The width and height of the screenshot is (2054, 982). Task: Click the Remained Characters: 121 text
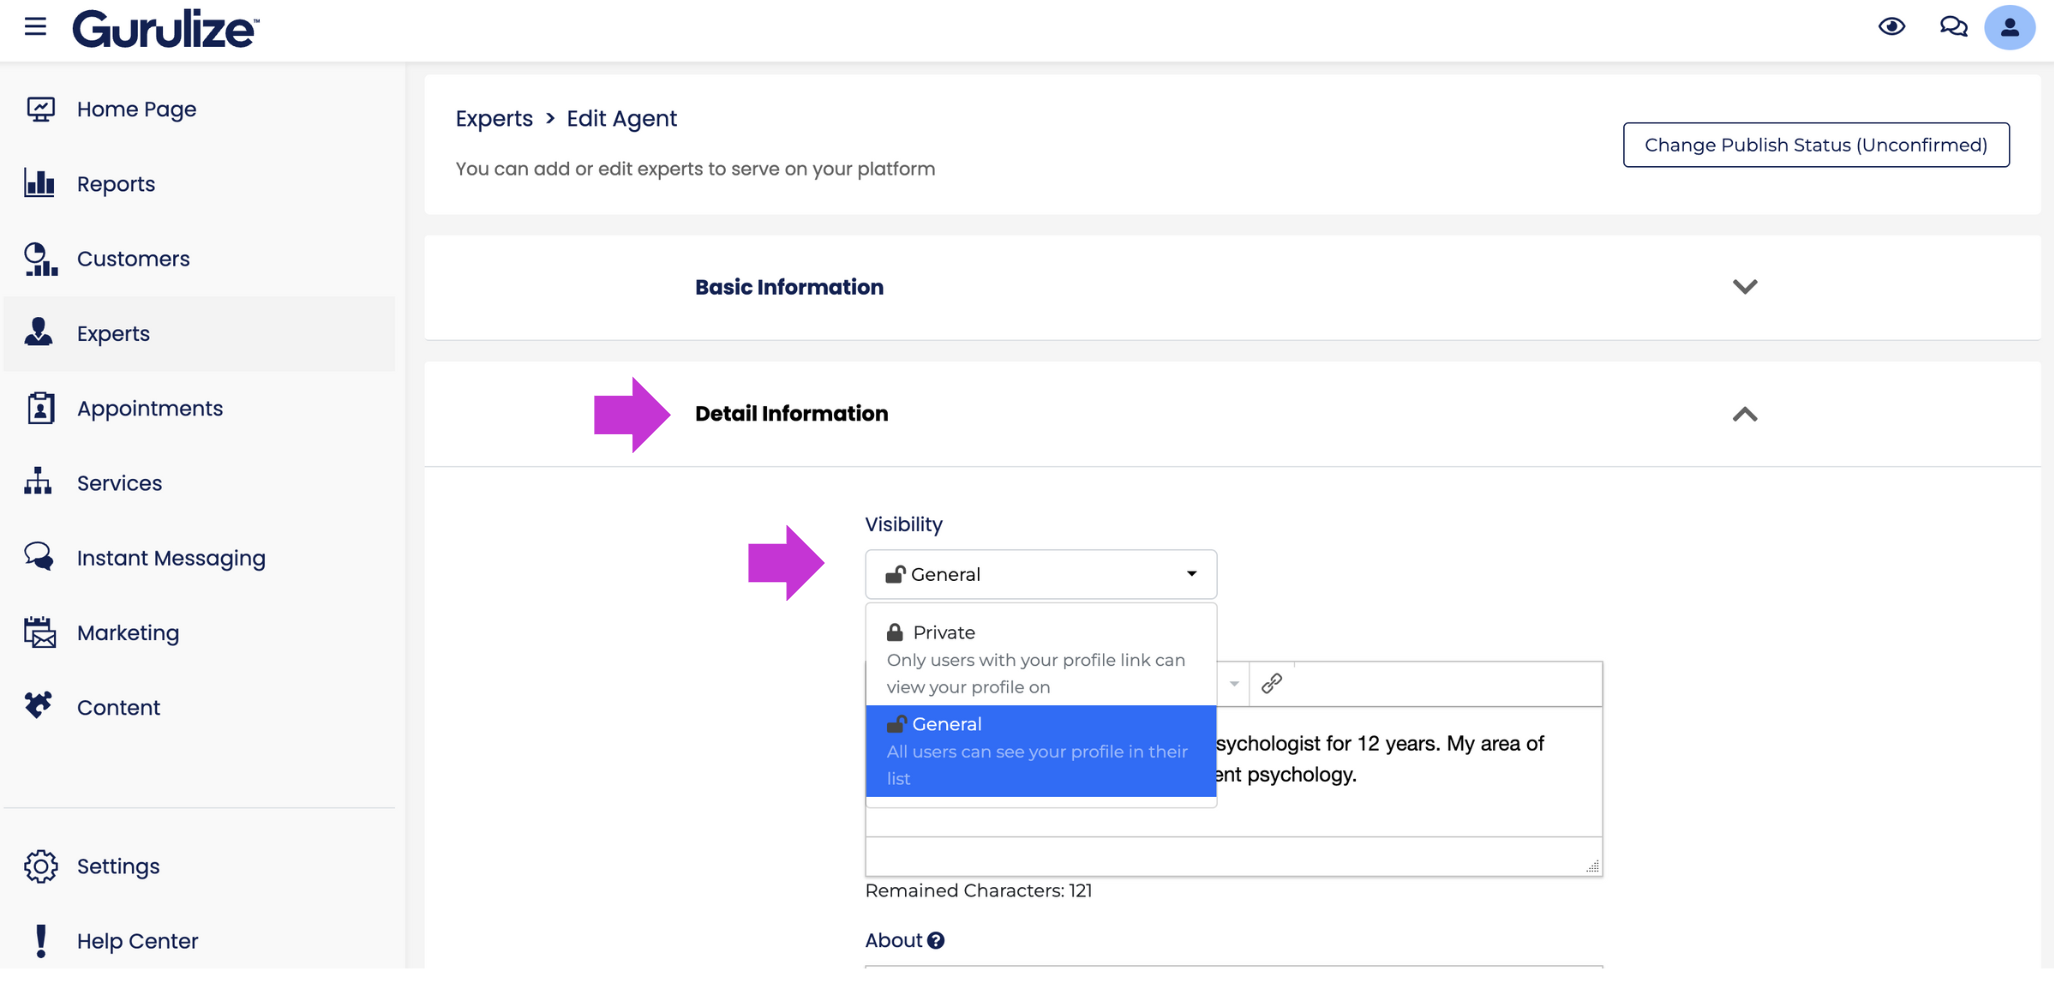[x=978, y=890]
